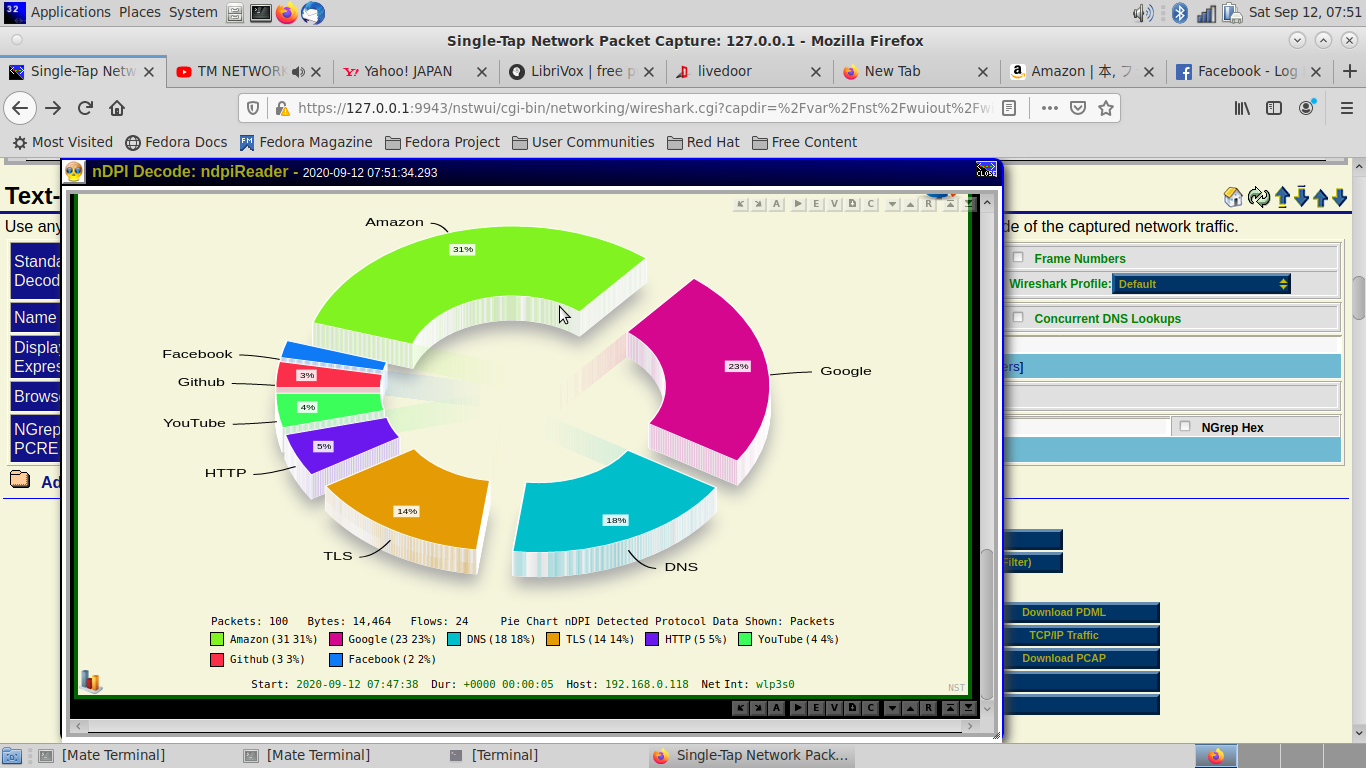Save page to Pocket

[x=1078, y=108]
